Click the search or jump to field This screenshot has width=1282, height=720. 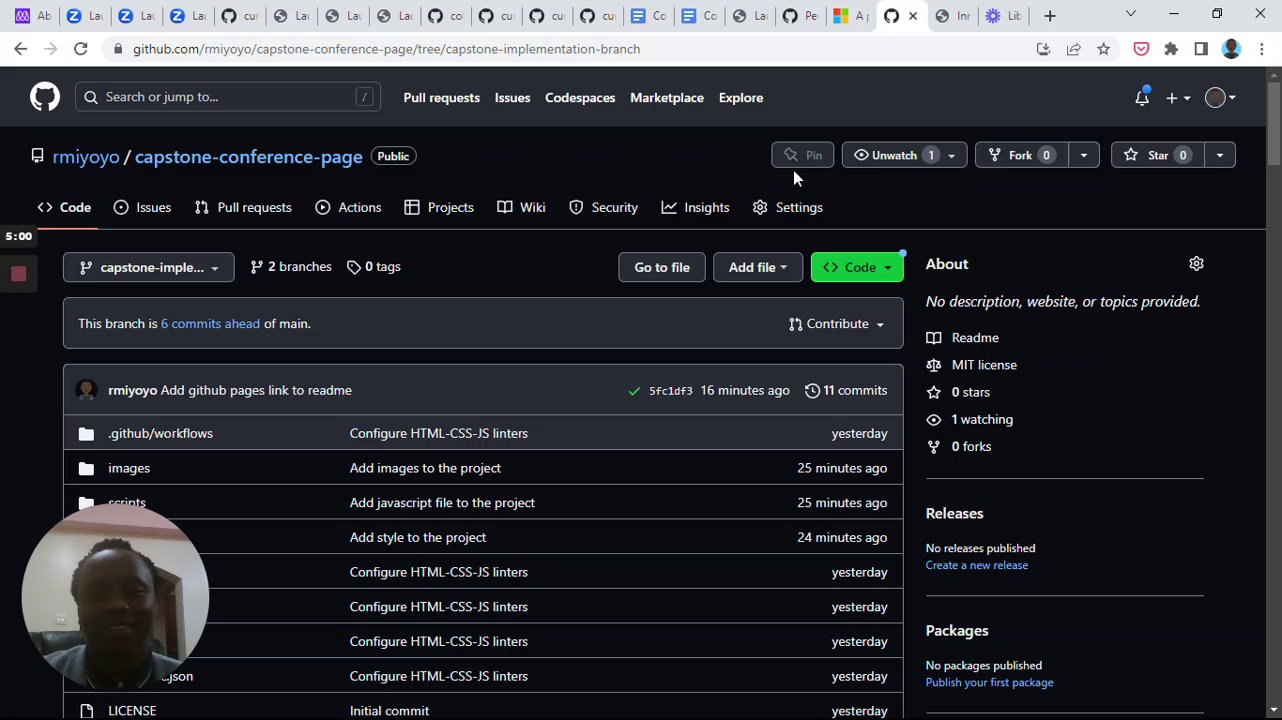click(228, 97)
